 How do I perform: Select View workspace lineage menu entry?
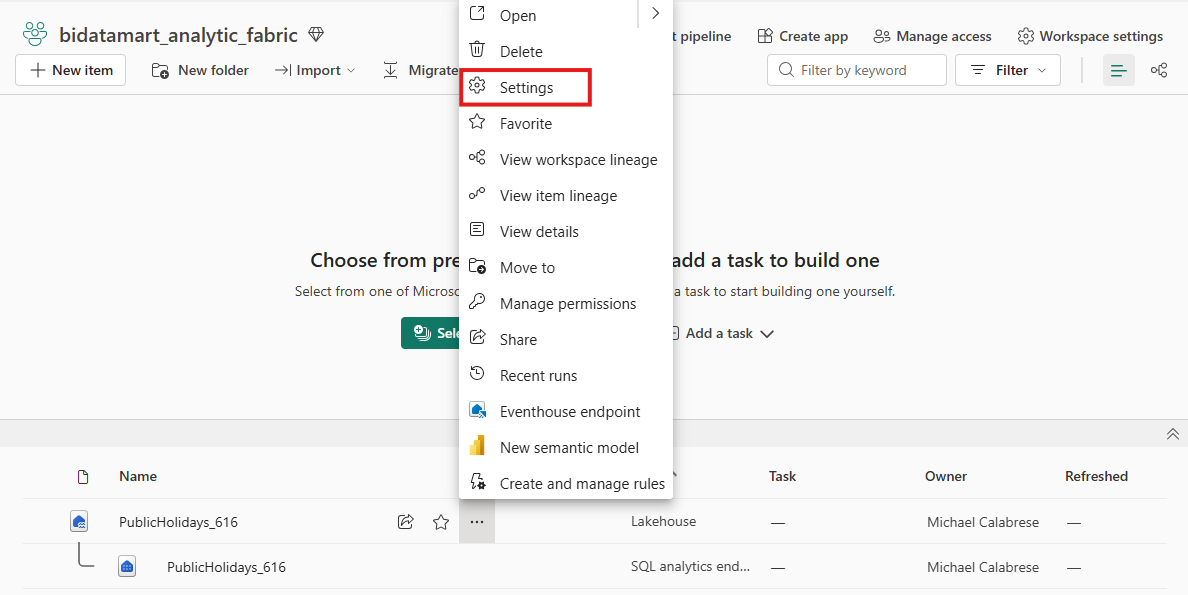click(565, 159)
